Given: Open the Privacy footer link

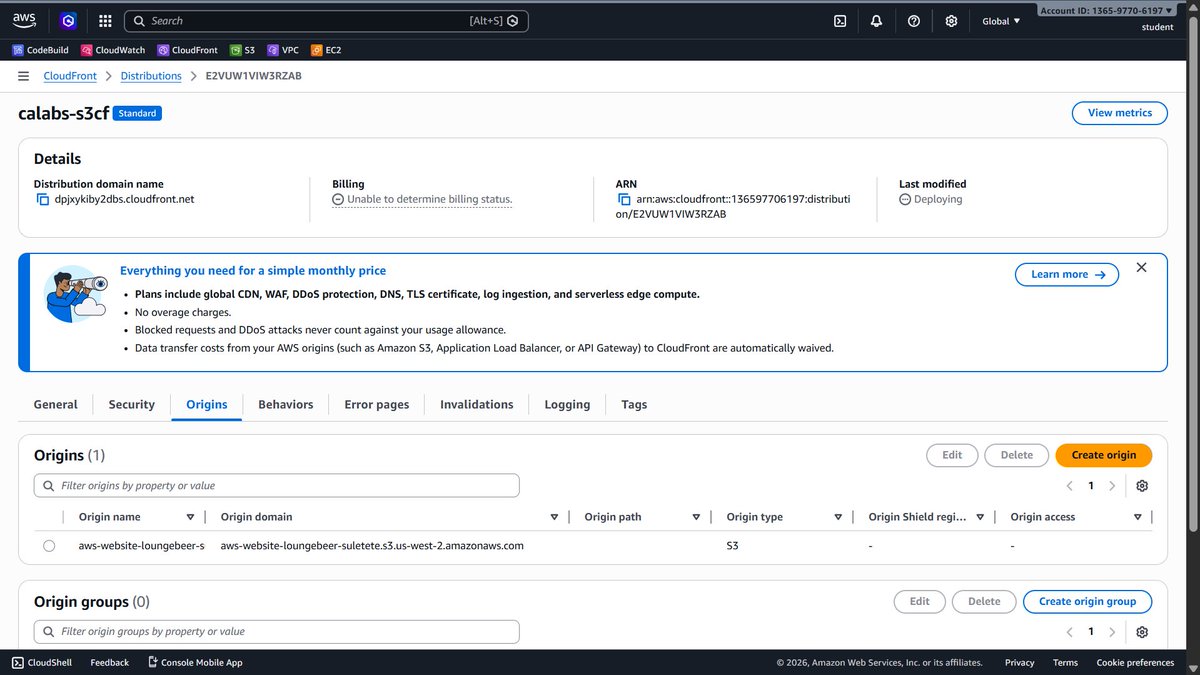Looking at the screenshot, I should 1019,662.
